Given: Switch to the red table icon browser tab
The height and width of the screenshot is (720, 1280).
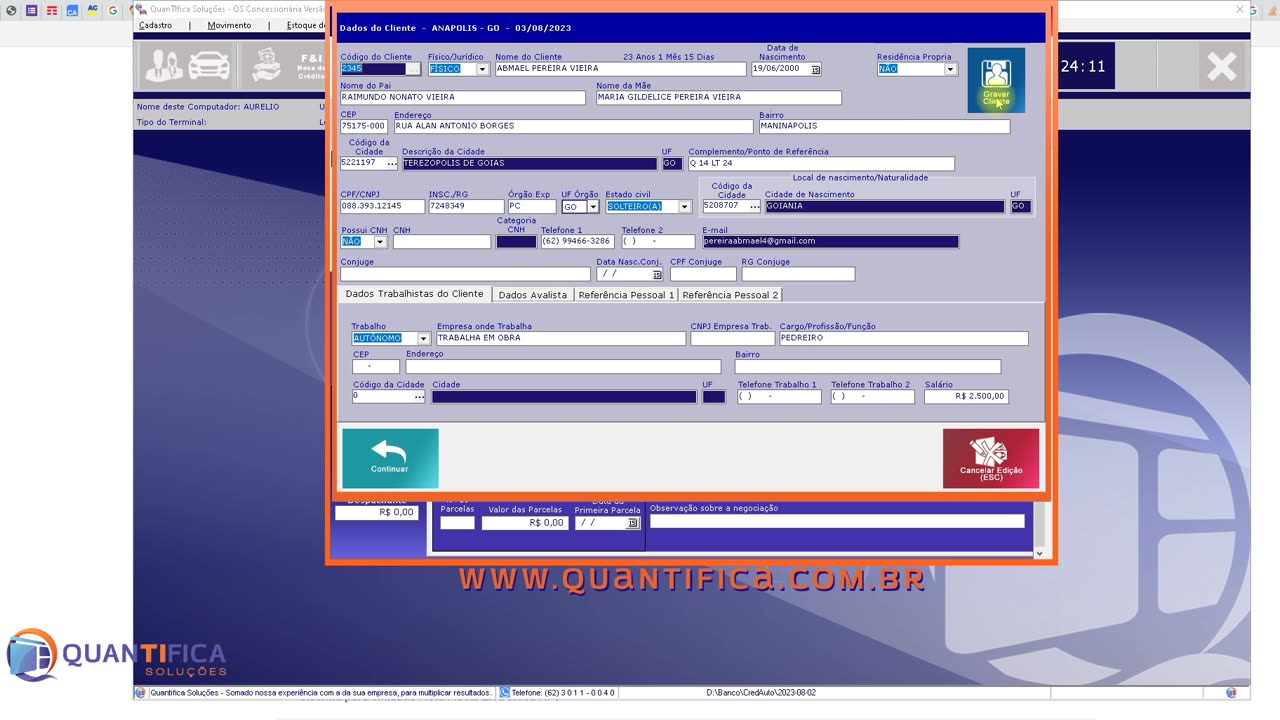Looking at the screenshot, I should coord(52,10).
